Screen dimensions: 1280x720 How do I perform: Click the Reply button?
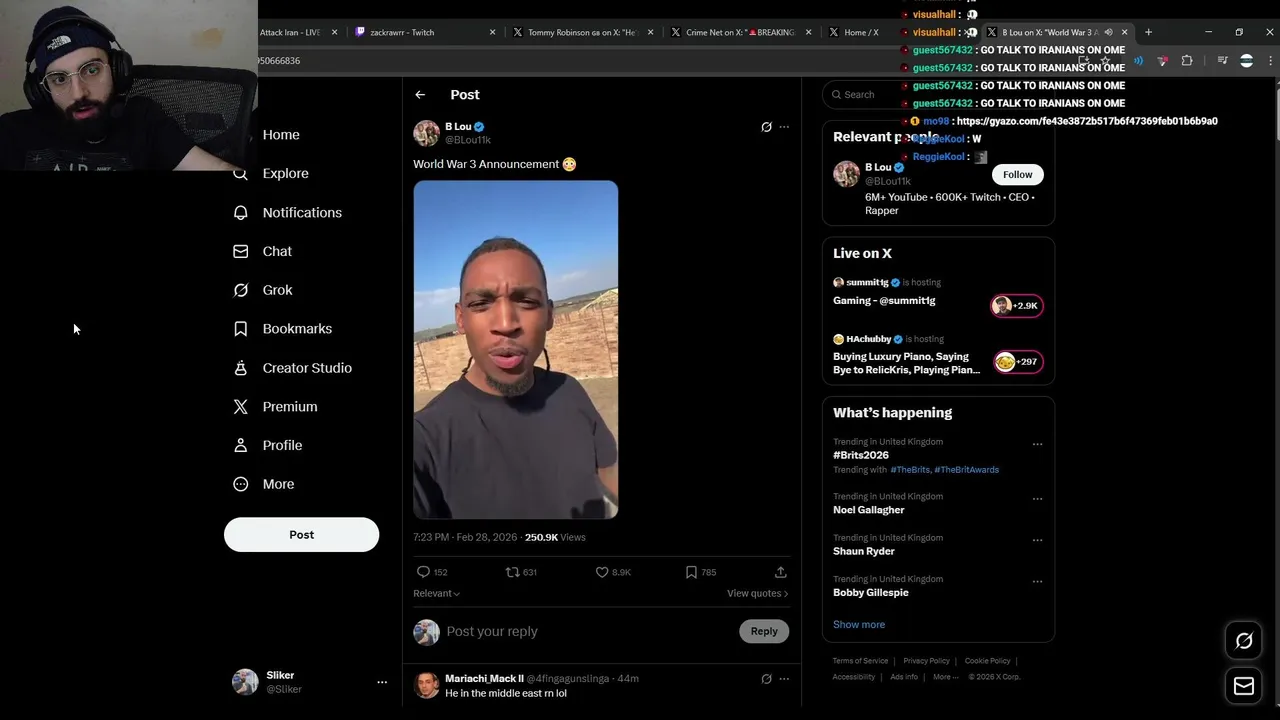click(764, 631)
